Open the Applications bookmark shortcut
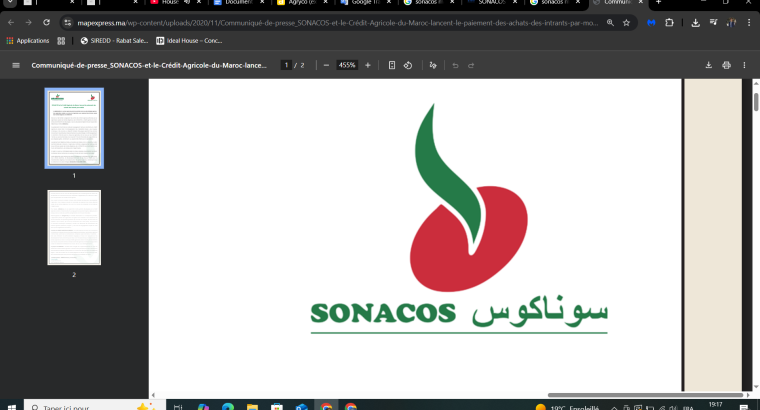This screenshot has height=410, width=760. [x=28, y=41]
